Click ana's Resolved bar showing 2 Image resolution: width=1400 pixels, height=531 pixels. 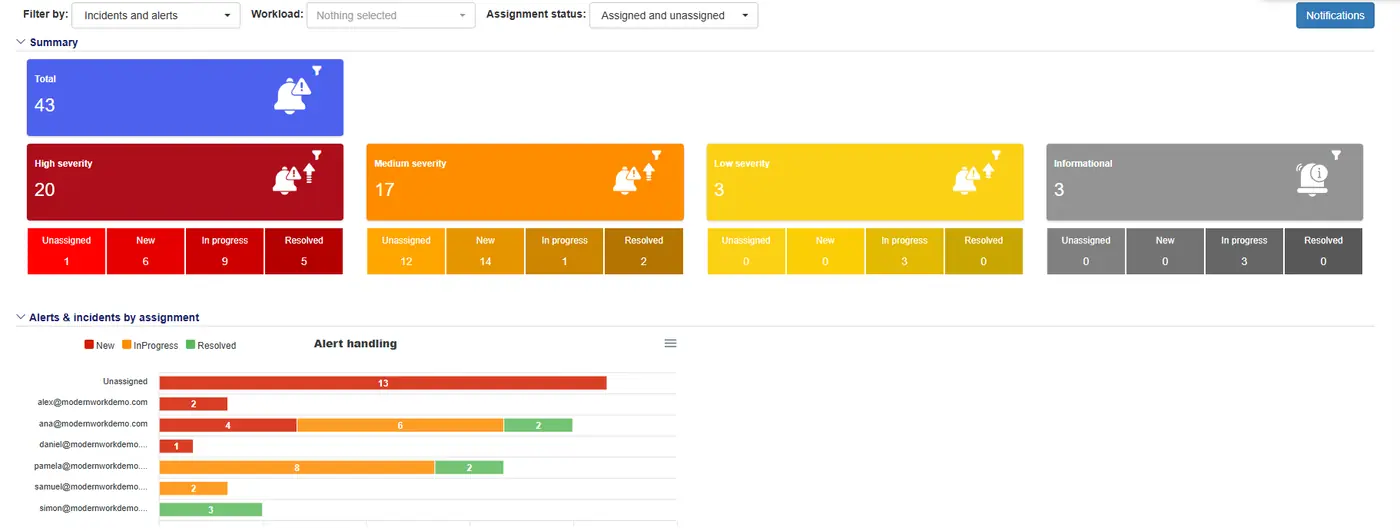[x=538, y=425]
